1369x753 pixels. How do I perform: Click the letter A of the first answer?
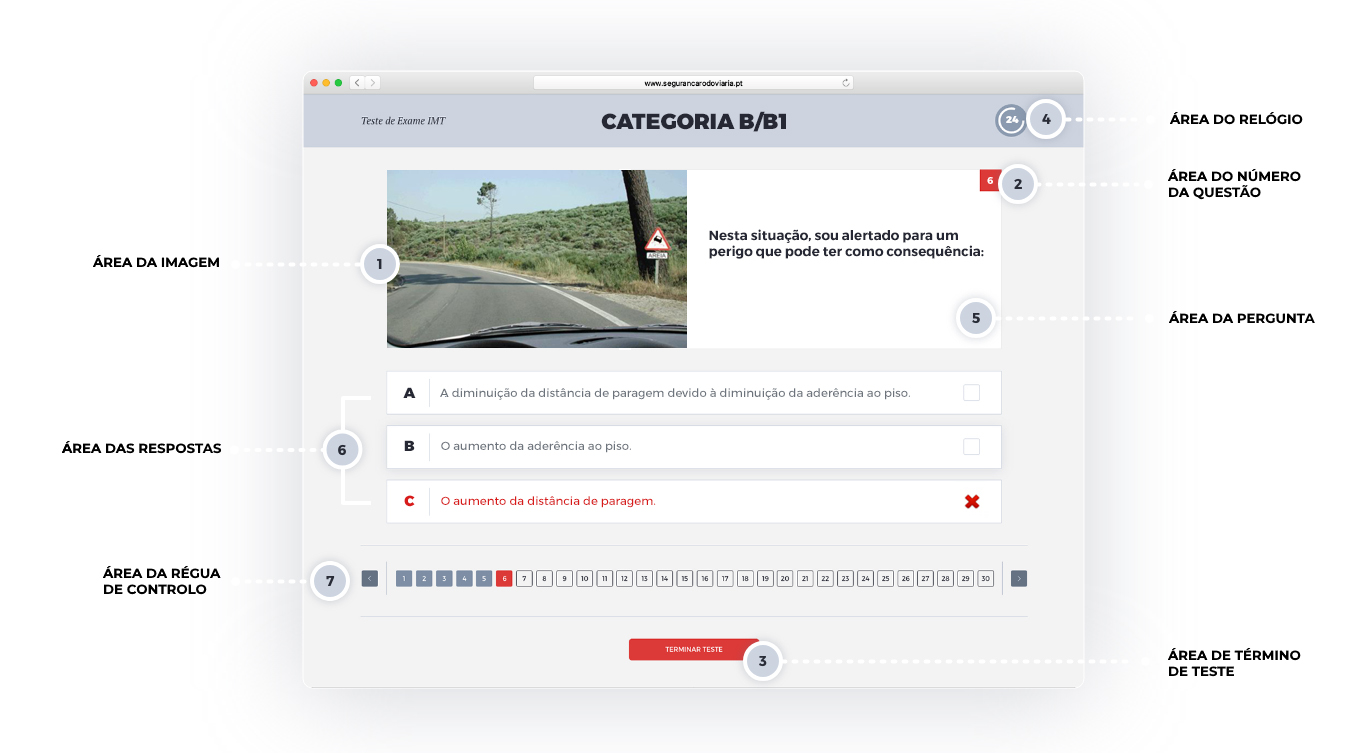pos(409,393)
